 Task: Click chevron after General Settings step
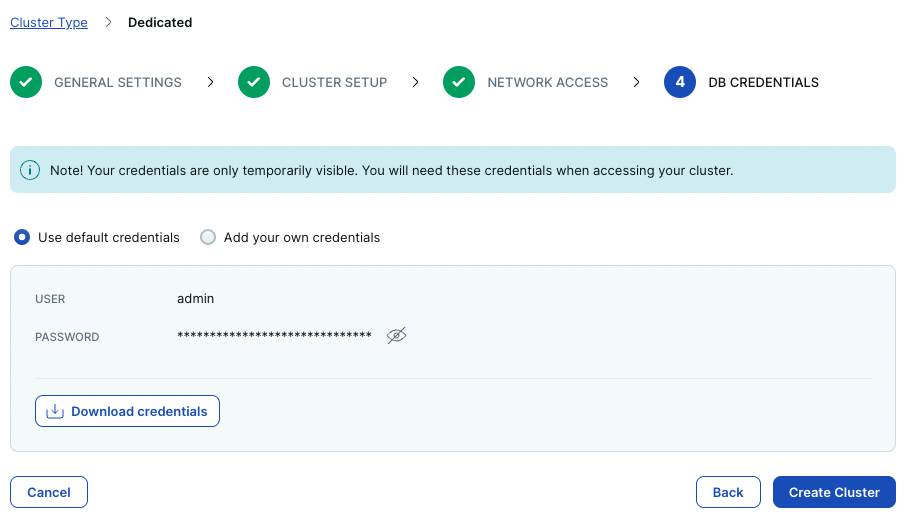pyautogui.click(x=211, y=82)
